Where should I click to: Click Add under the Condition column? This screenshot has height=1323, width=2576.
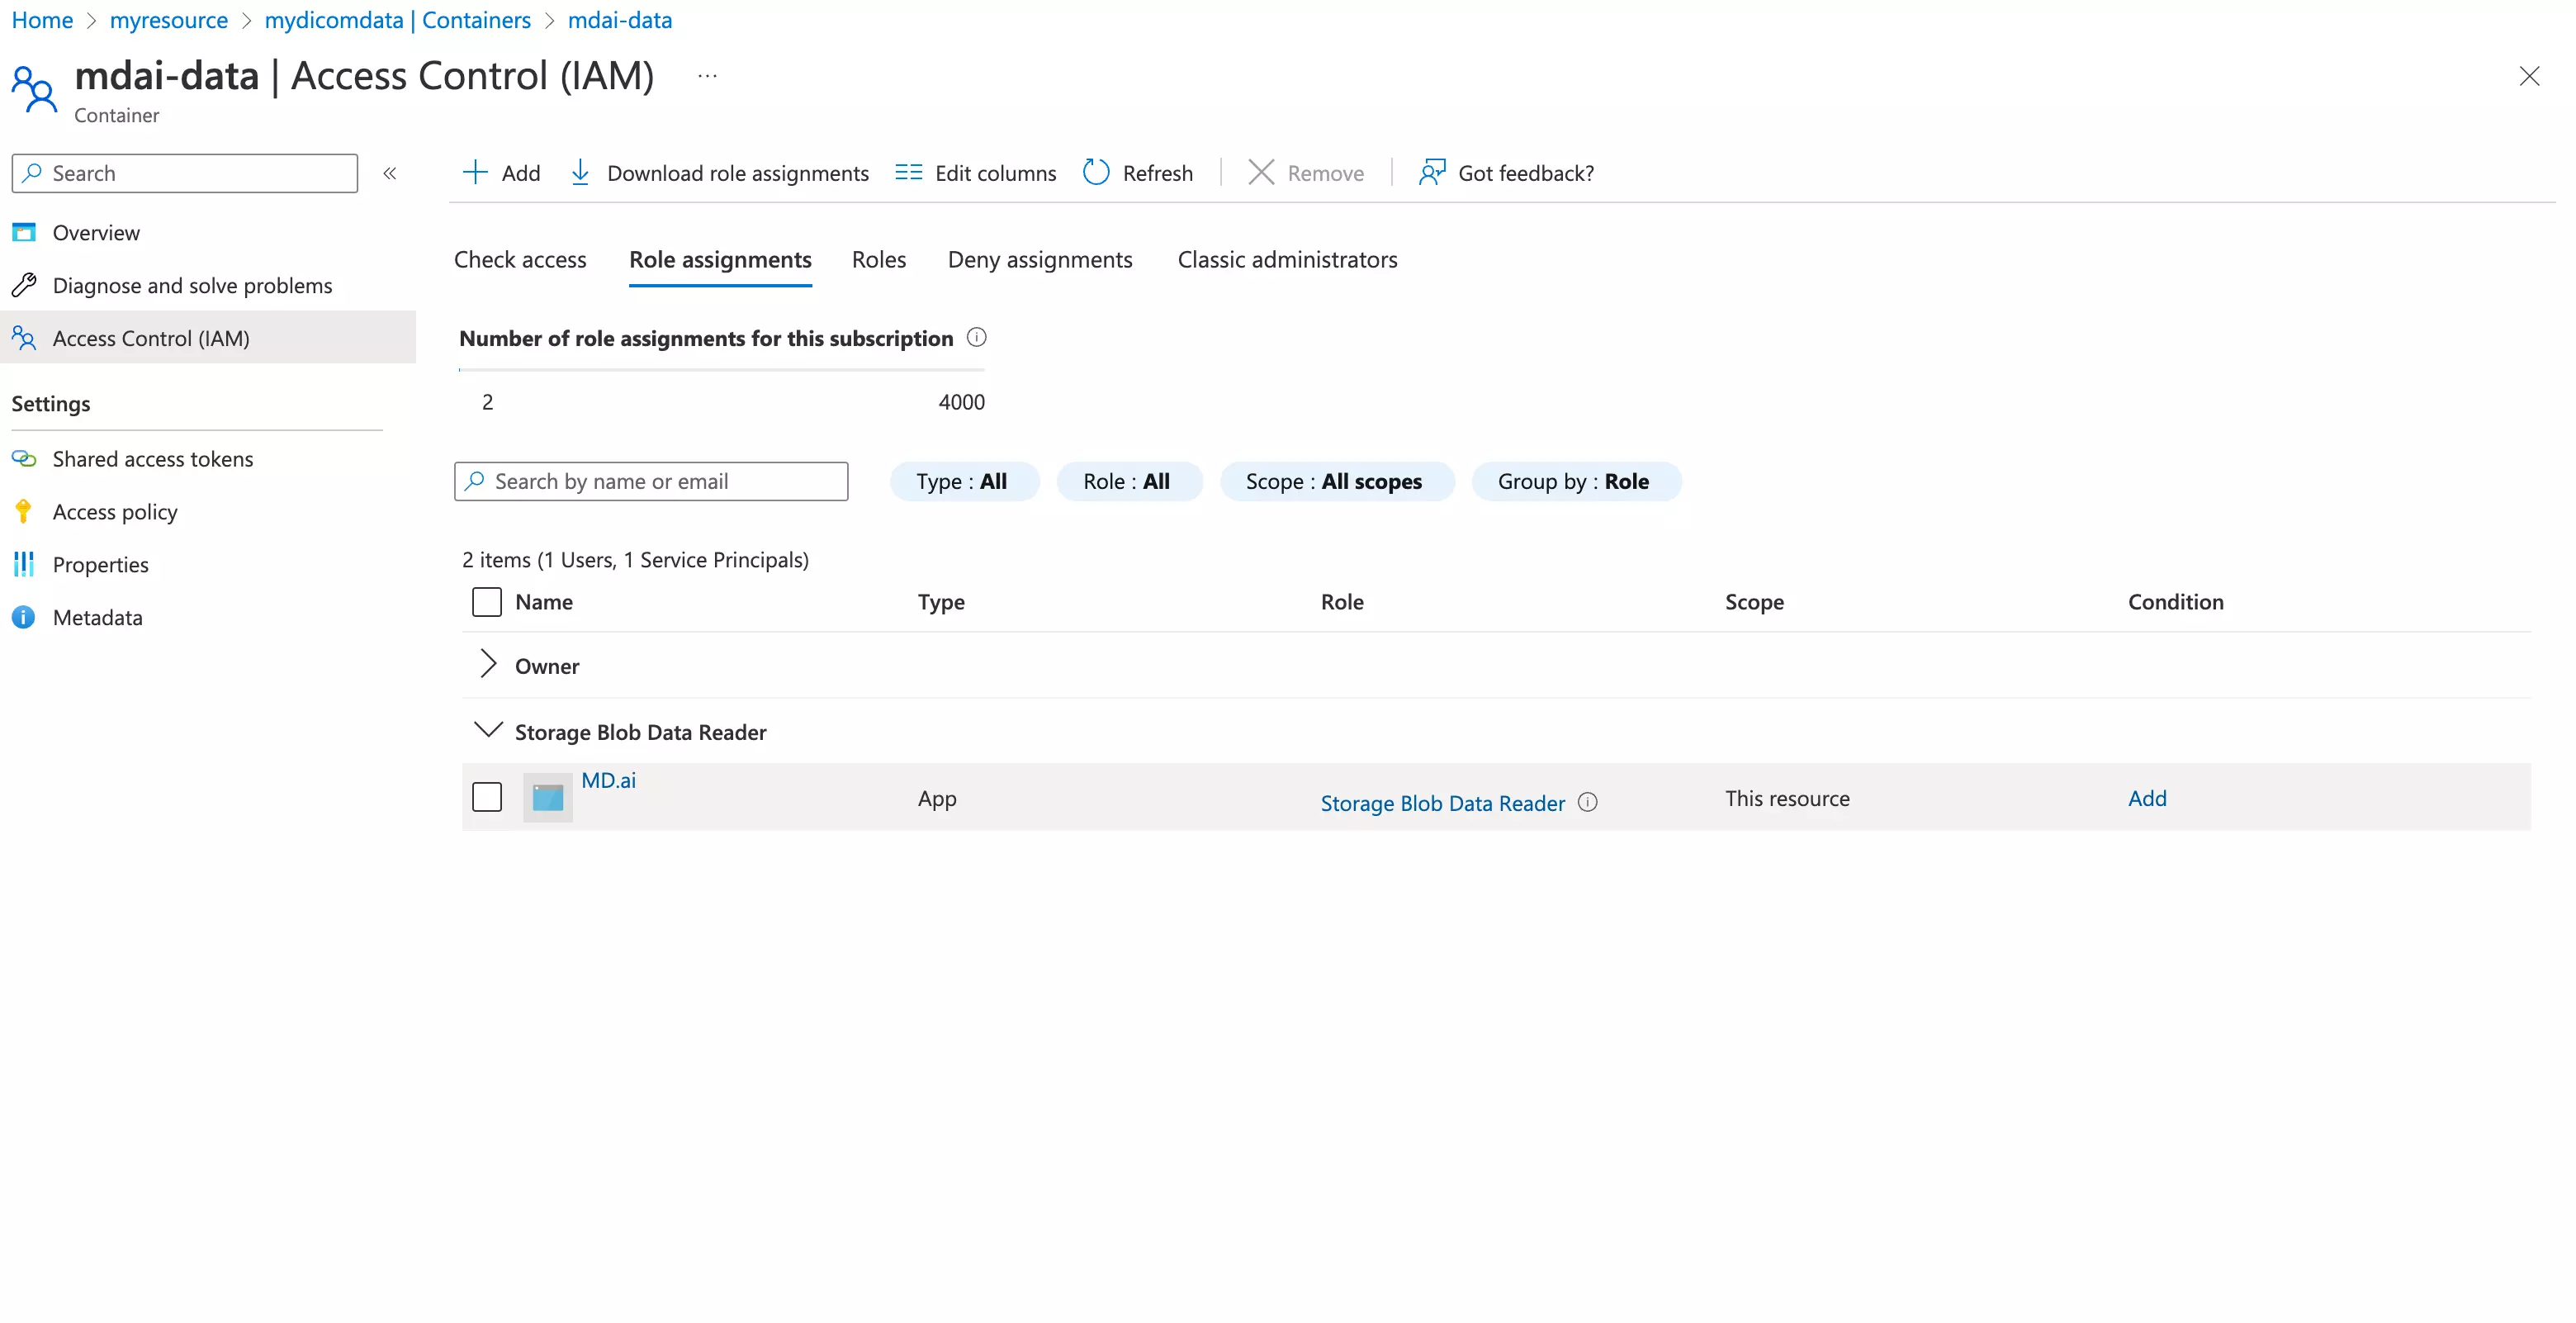point(2146,797)
